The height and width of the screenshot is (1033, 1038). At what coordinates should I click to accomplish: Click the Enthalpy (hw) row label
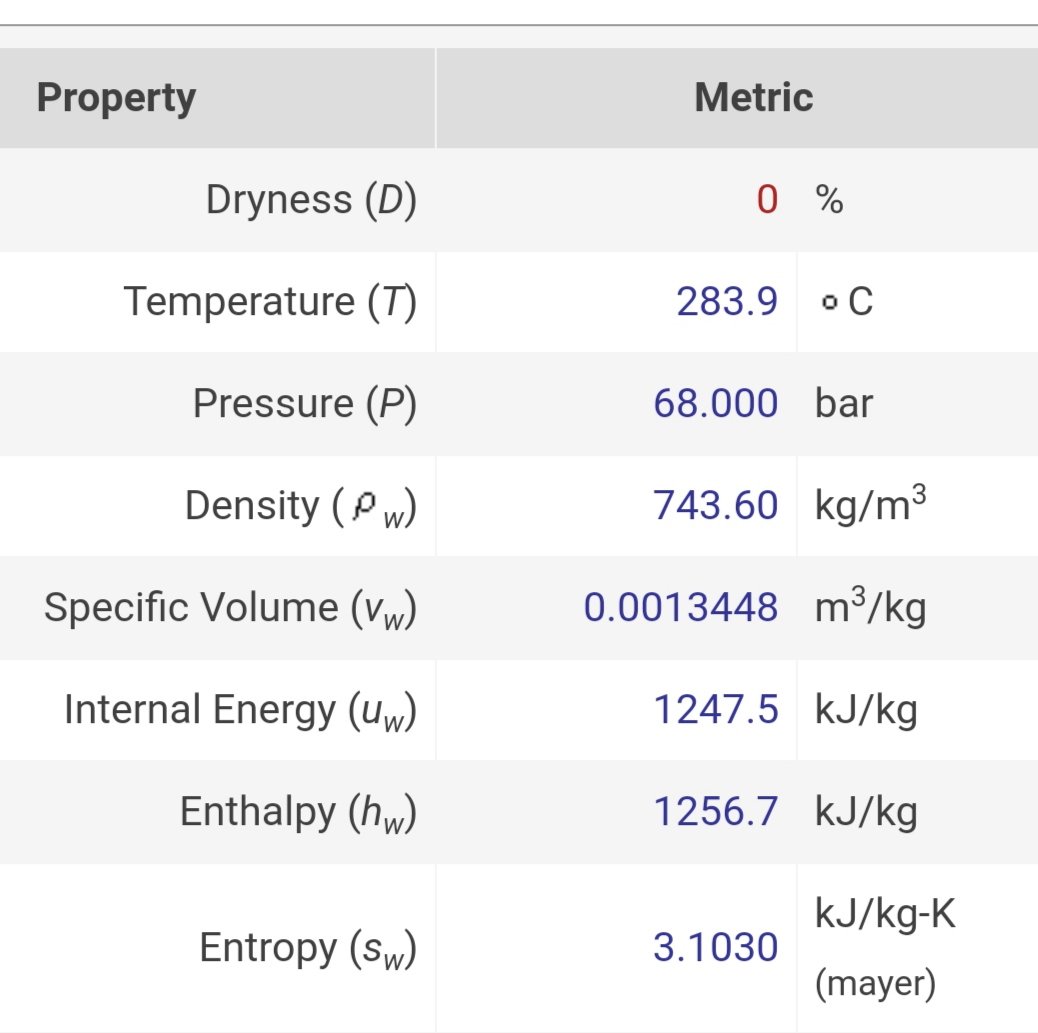point(297,811)
